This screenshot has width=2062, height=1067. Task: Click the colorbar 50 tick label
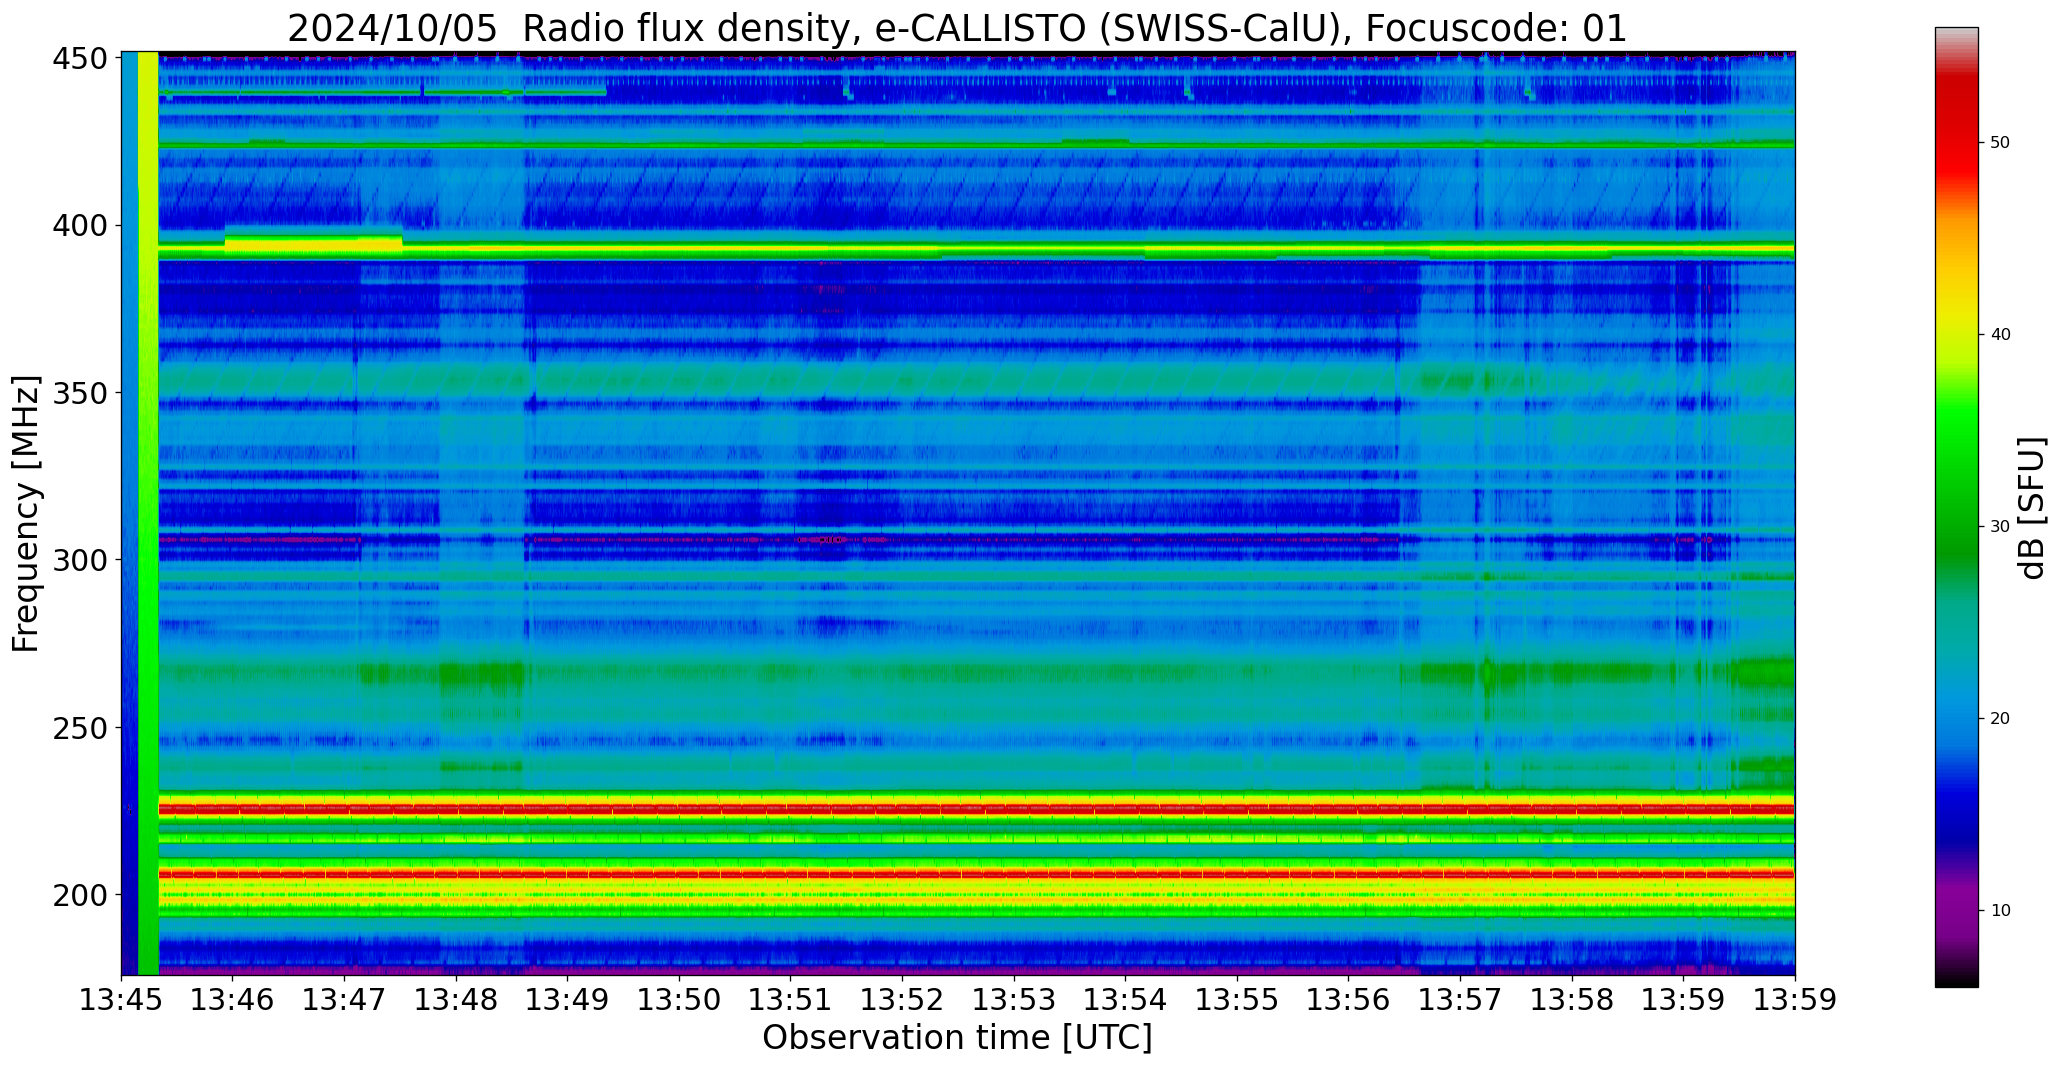(2000, 143)
